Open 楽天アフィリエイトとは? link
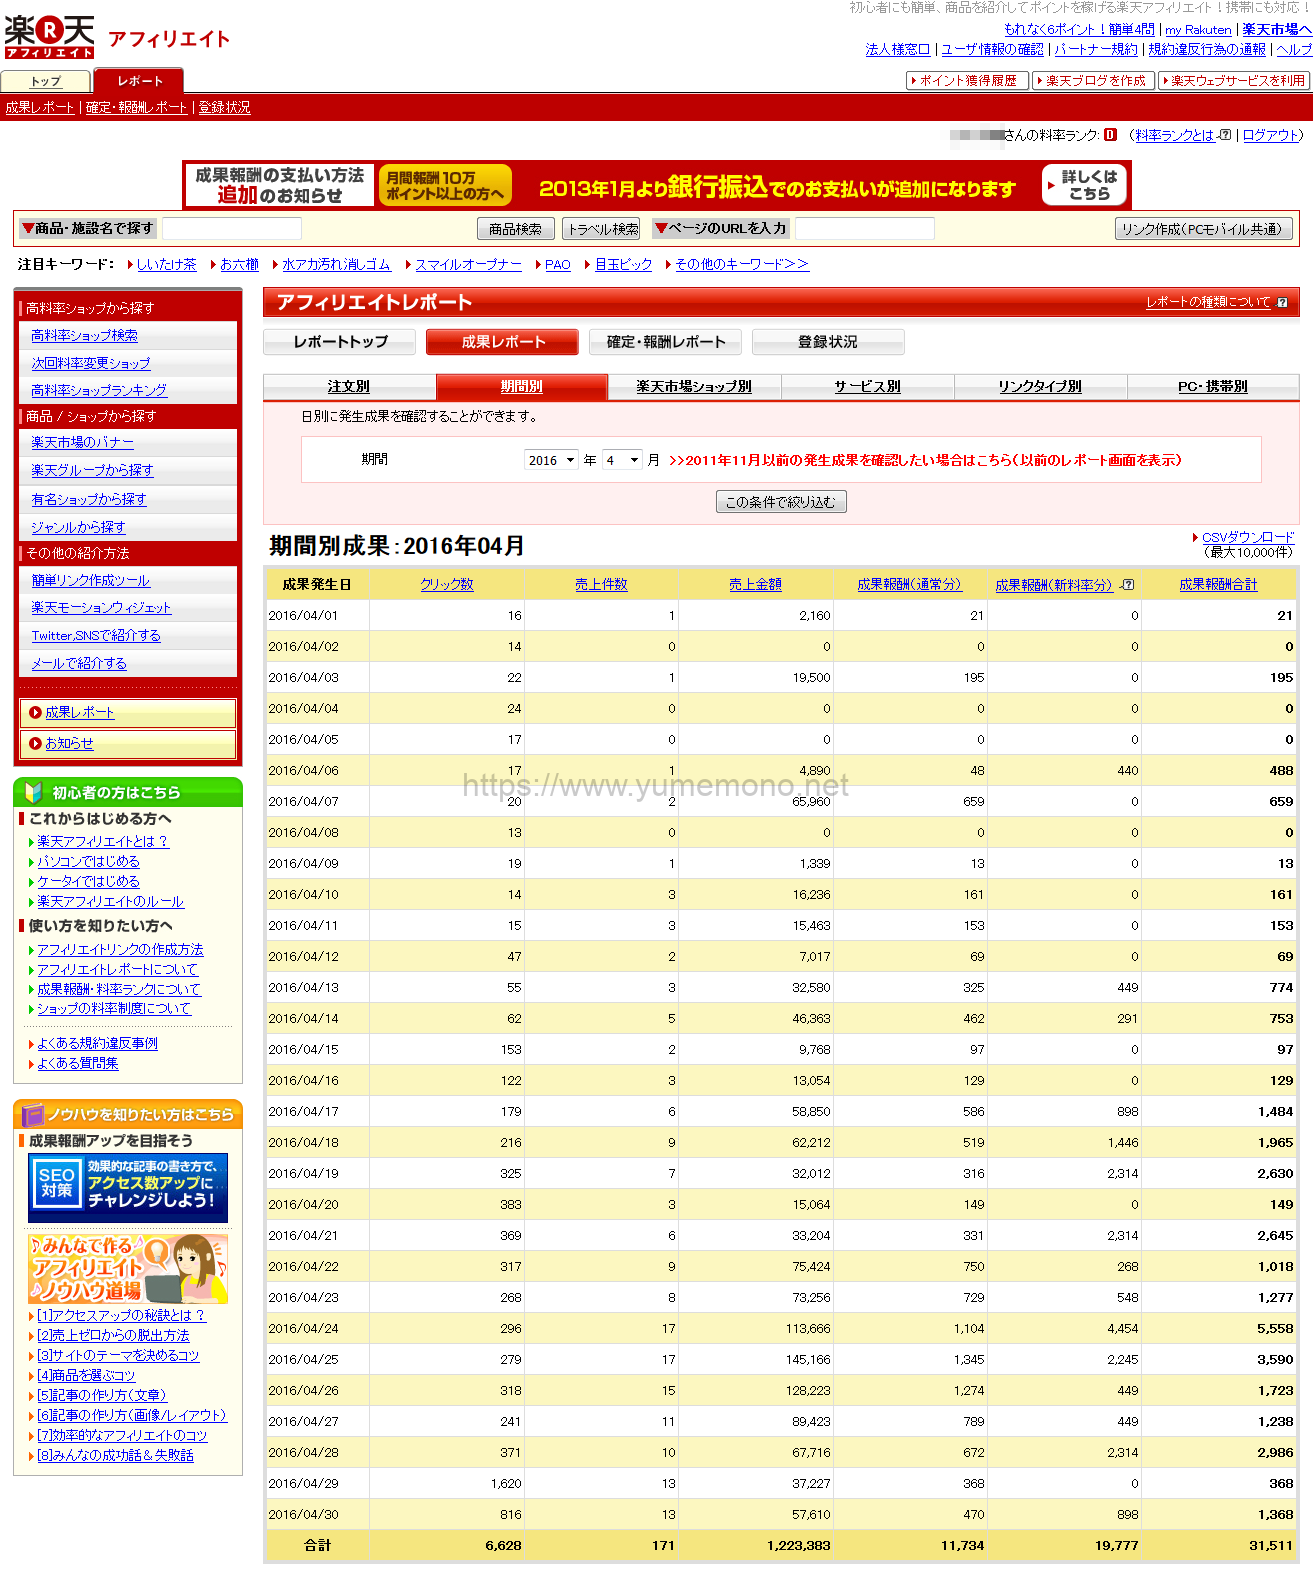The height and width of the screenshot is (1575, 1313). click(x=103, y=842)
